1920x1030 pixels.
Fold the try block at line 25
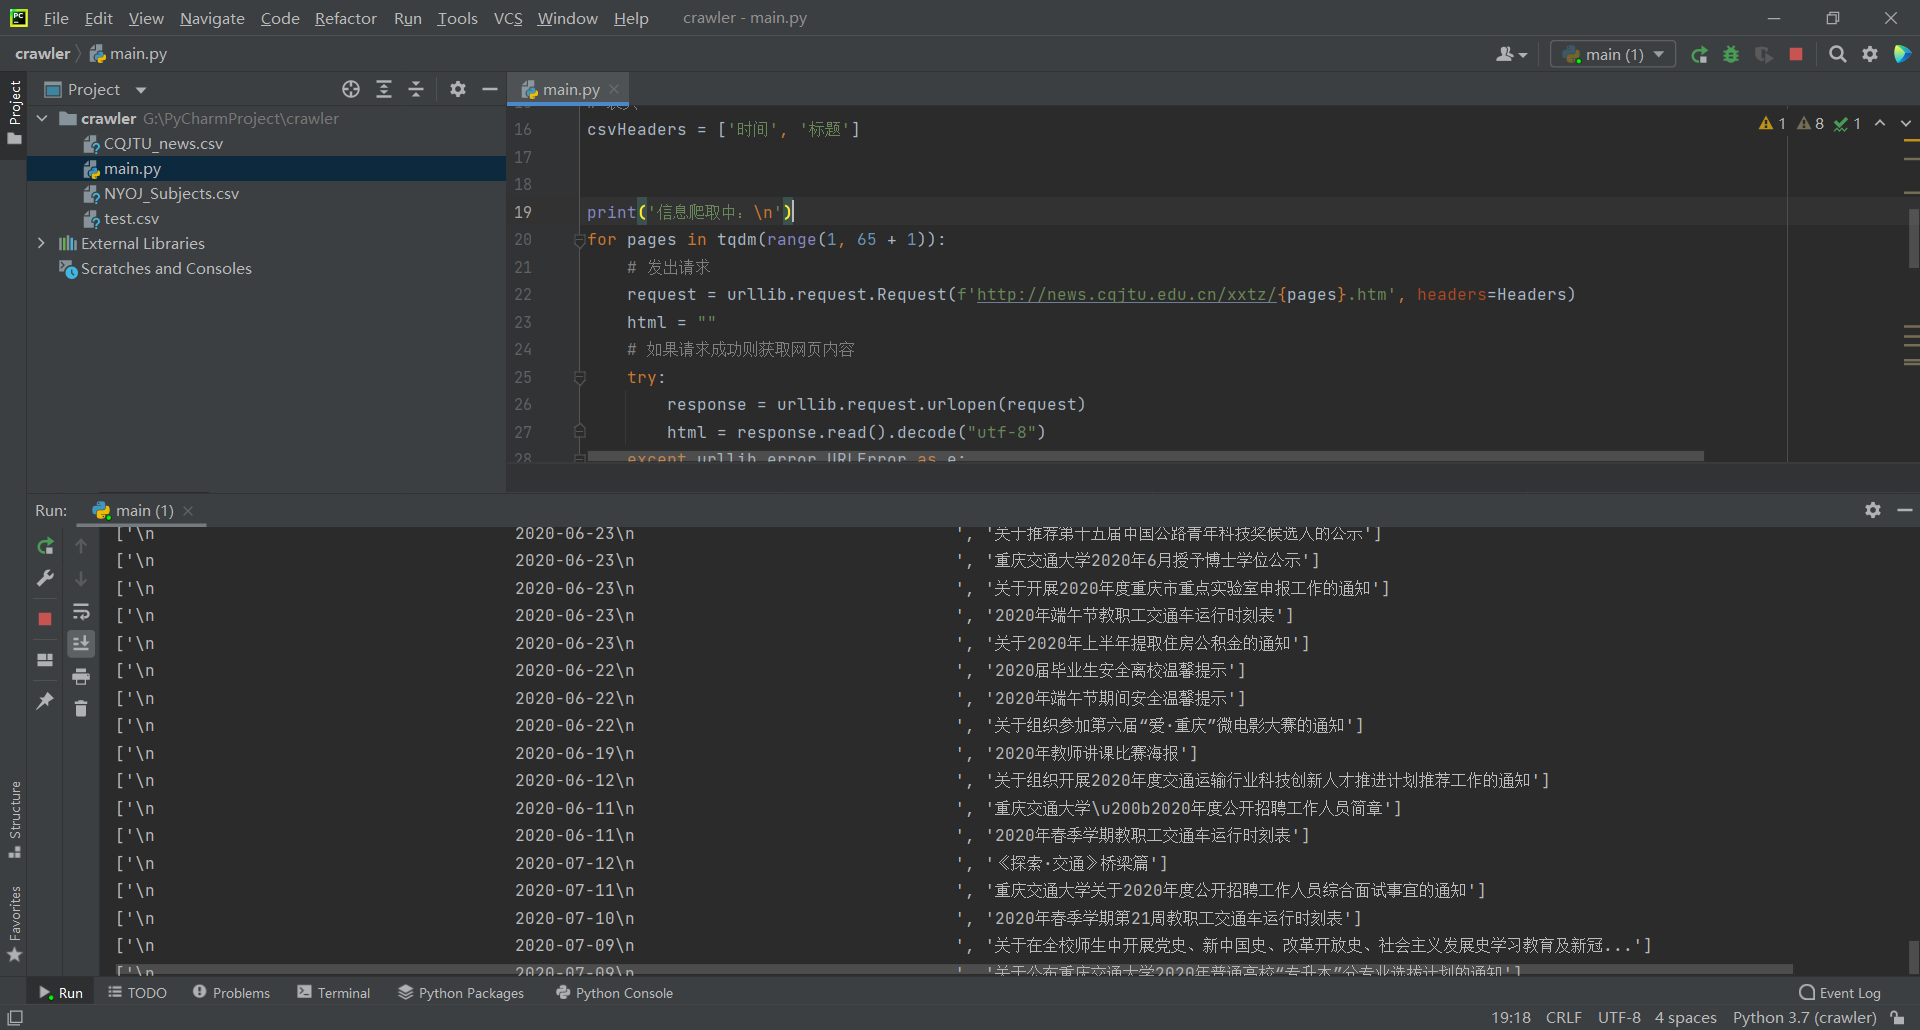[579, 378]
